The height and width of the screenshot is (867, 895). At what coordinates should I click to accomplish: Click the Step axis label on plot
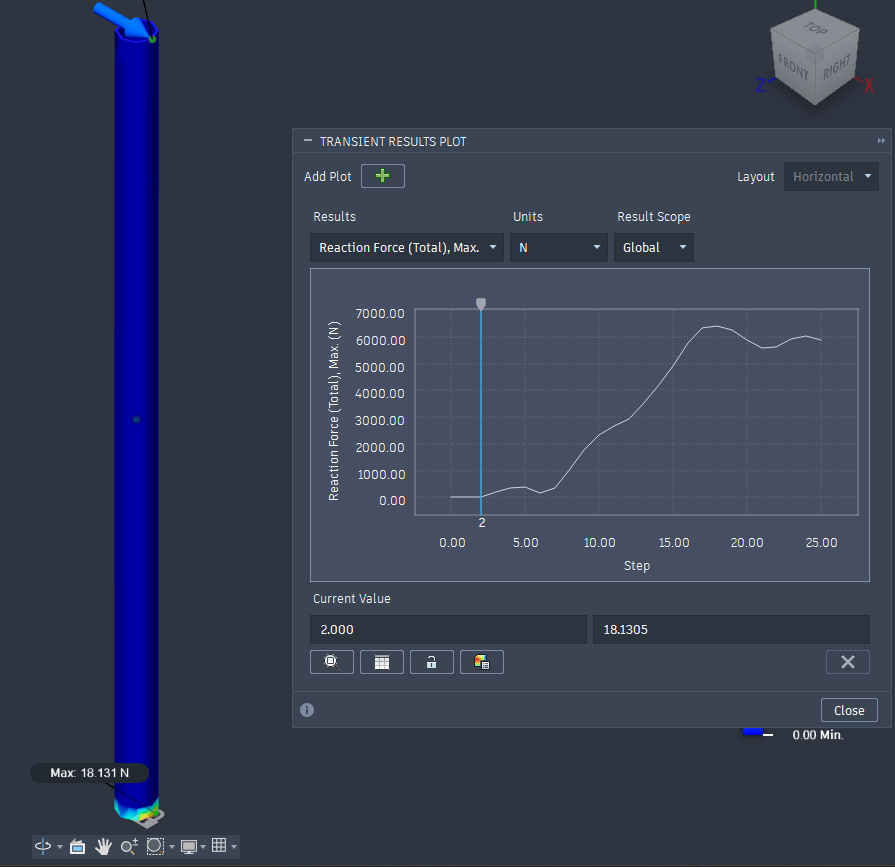(x=636, y=566)
